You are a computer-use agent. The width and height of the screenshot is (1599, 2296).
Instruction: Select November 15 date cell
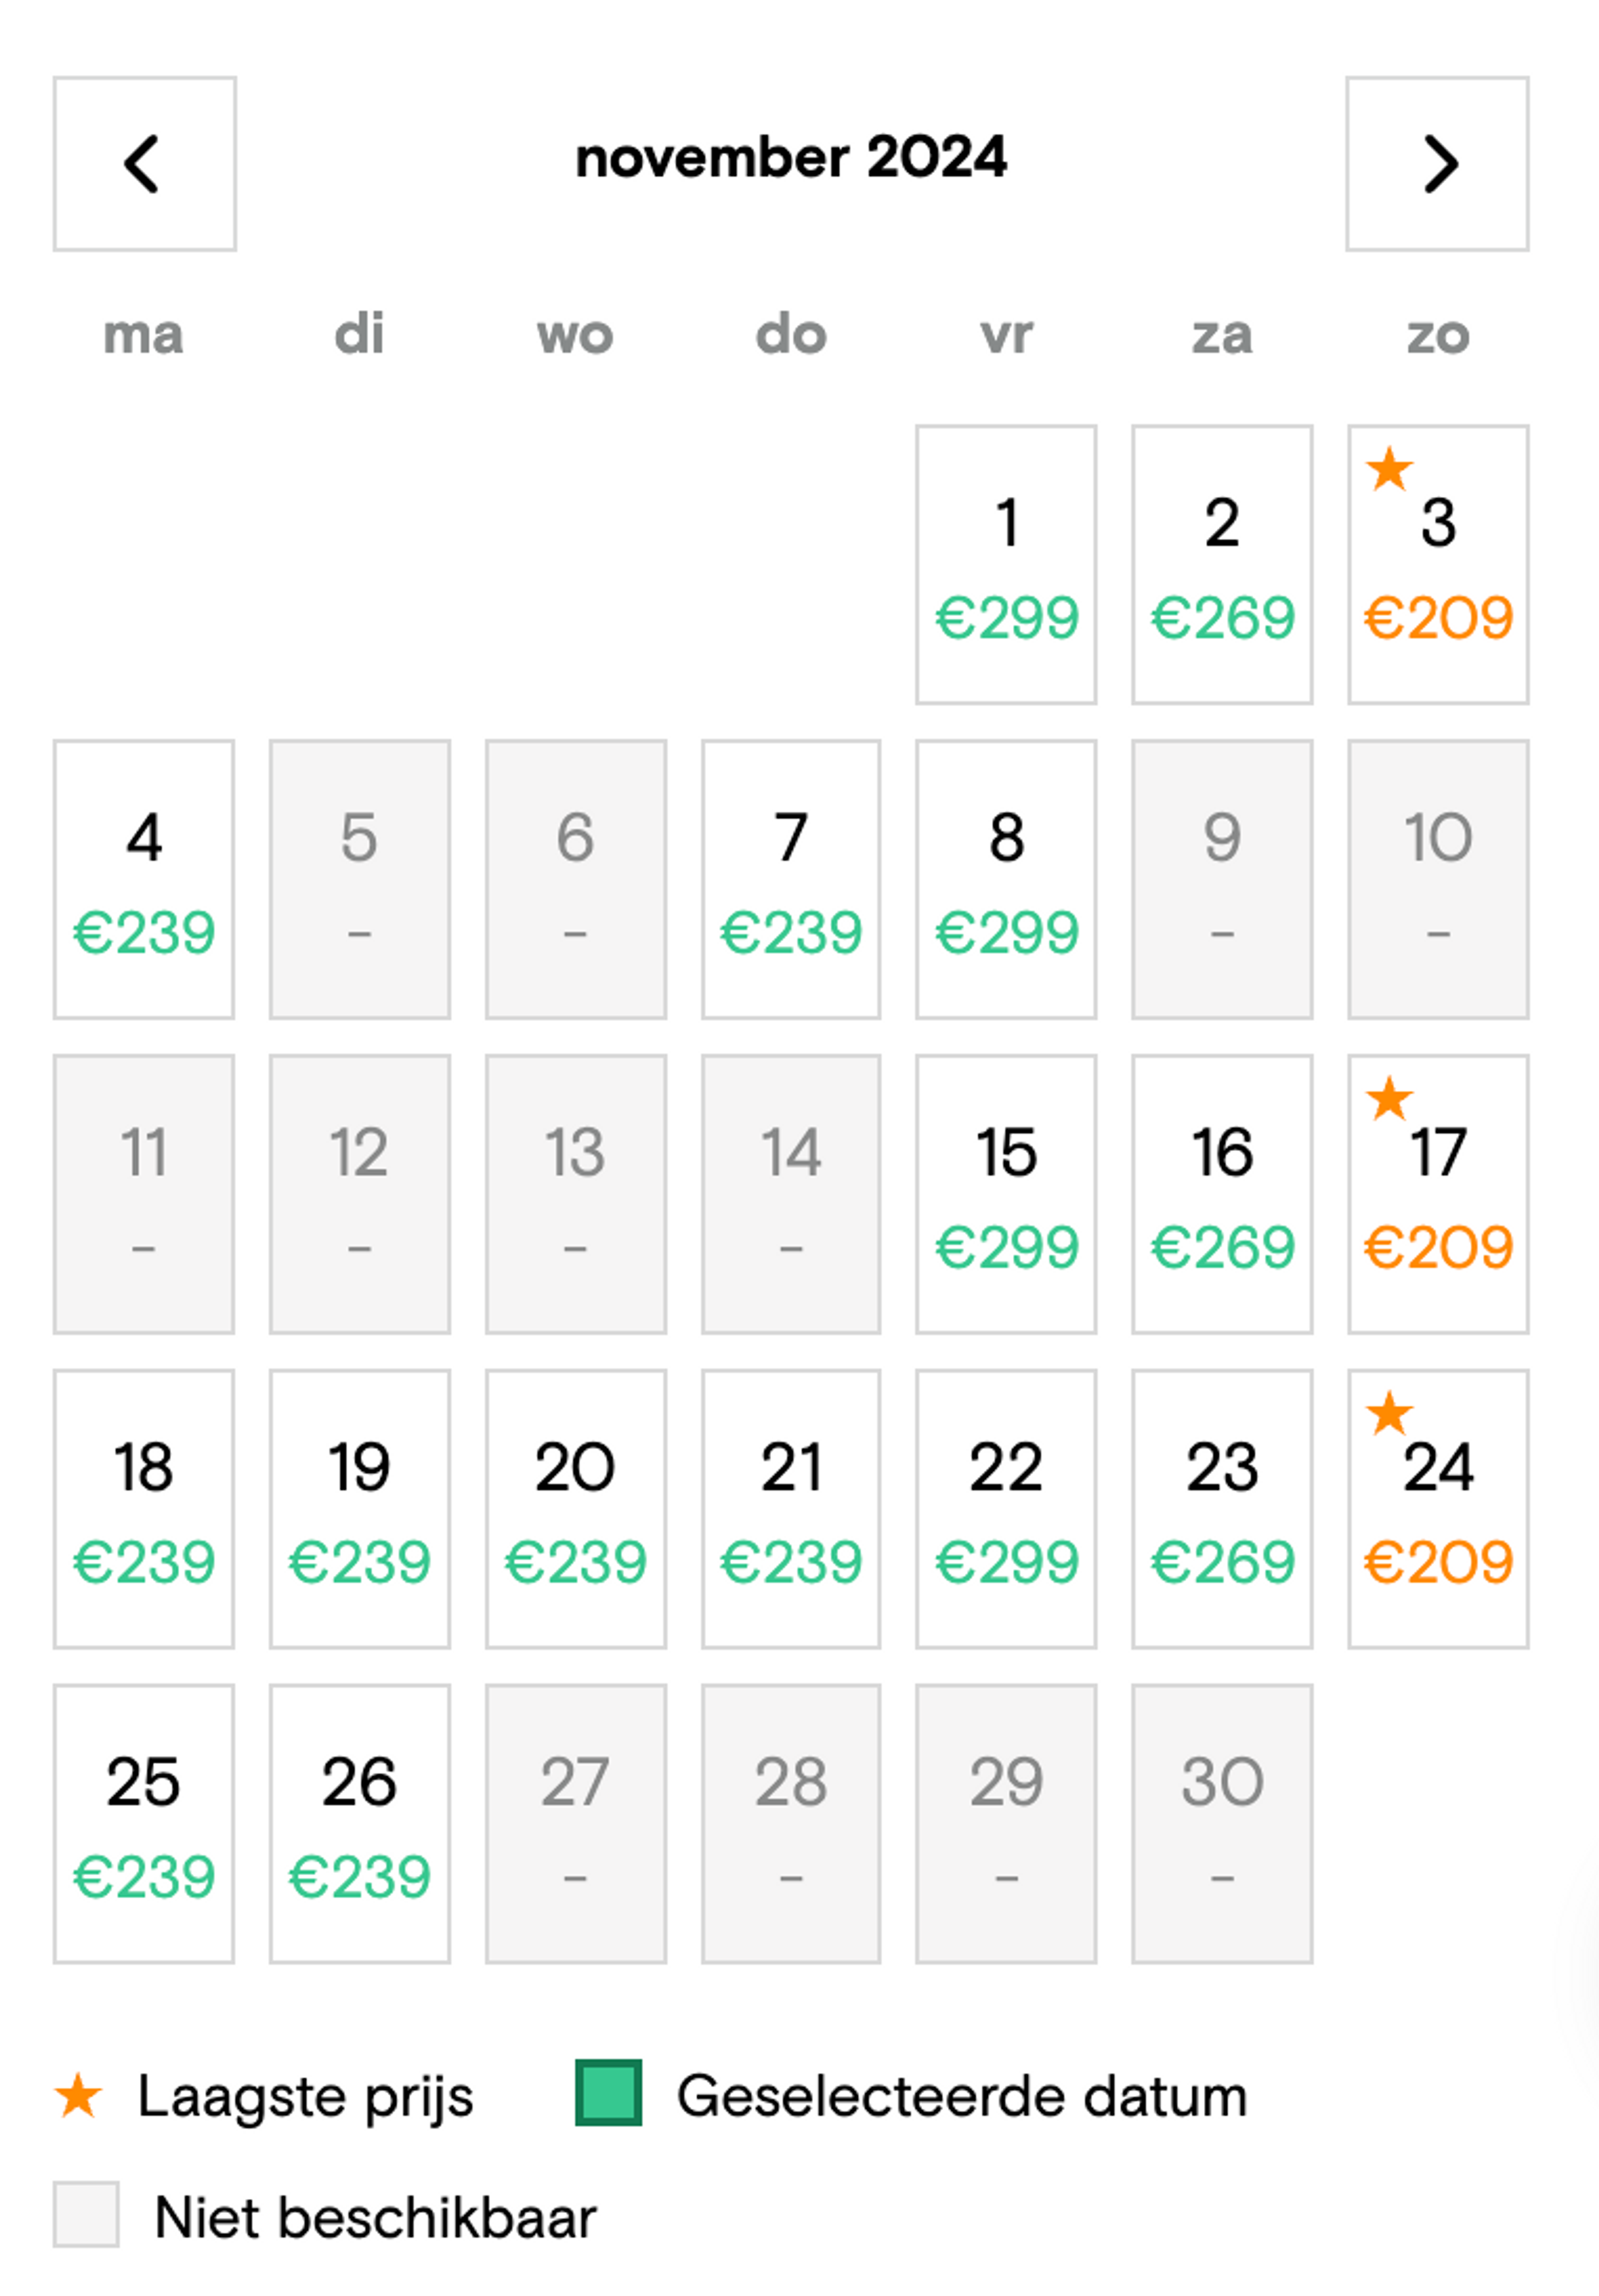(1006, 1194)
